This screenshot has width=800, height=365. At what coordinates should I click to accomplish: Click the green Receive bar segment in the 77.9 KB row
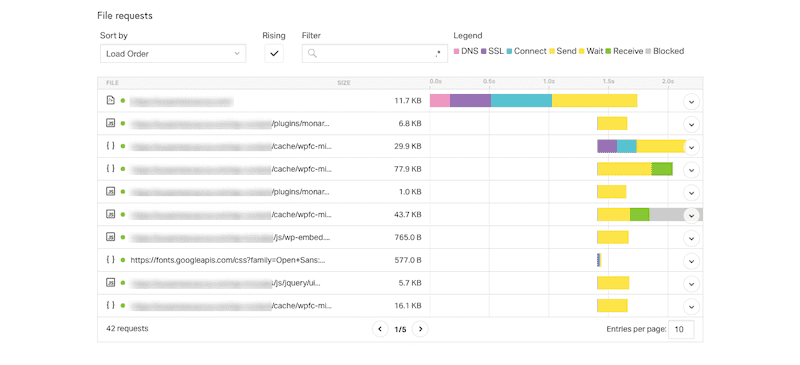pos(662,169)
